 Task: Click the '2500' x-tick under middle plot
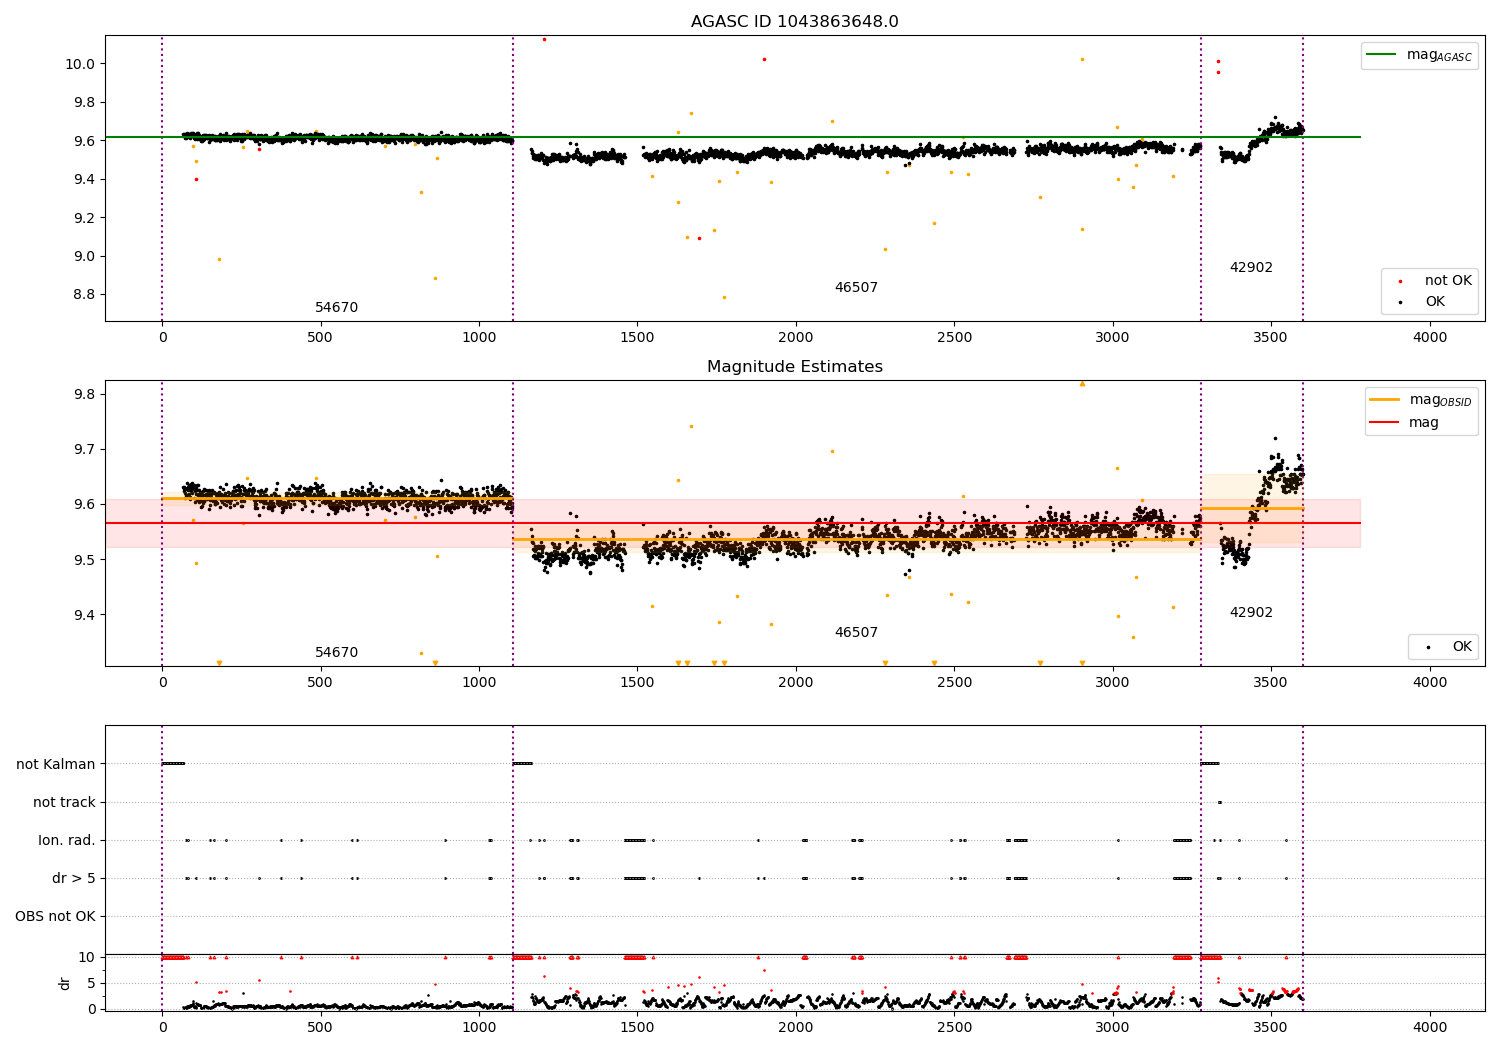coord(954,683)
